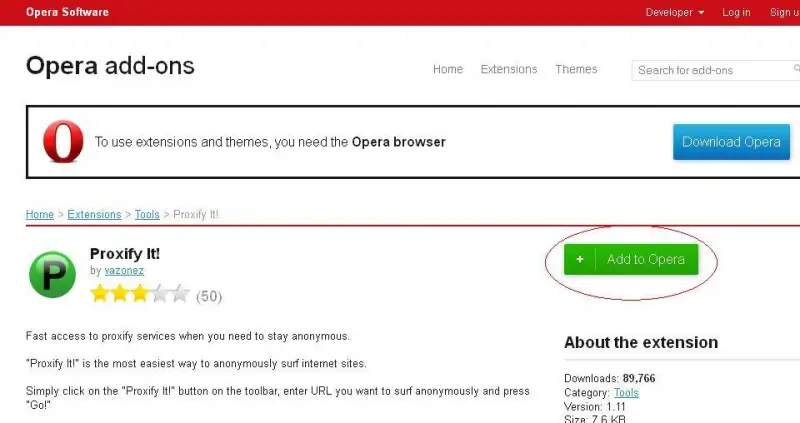Open the Developer dropdown menu

(x=674, y=12)
